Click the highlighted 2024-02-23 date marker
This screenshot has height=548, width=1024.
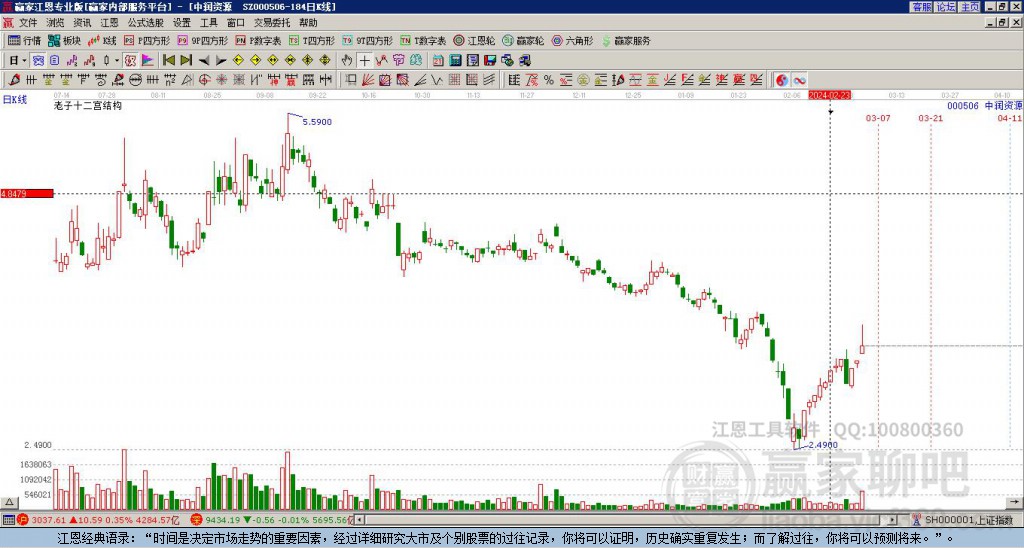pos(830,95)
